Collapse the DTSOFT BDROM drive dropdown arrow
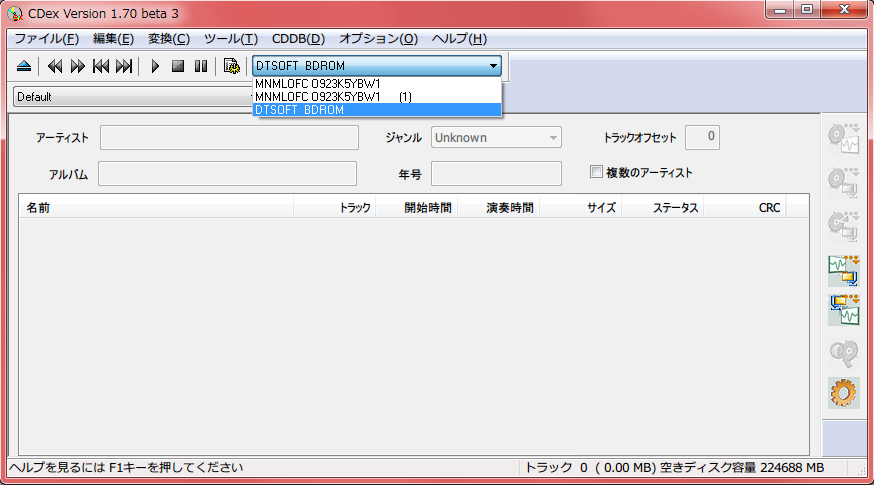This screenshot has height=485, width=874. click(493, 66)
